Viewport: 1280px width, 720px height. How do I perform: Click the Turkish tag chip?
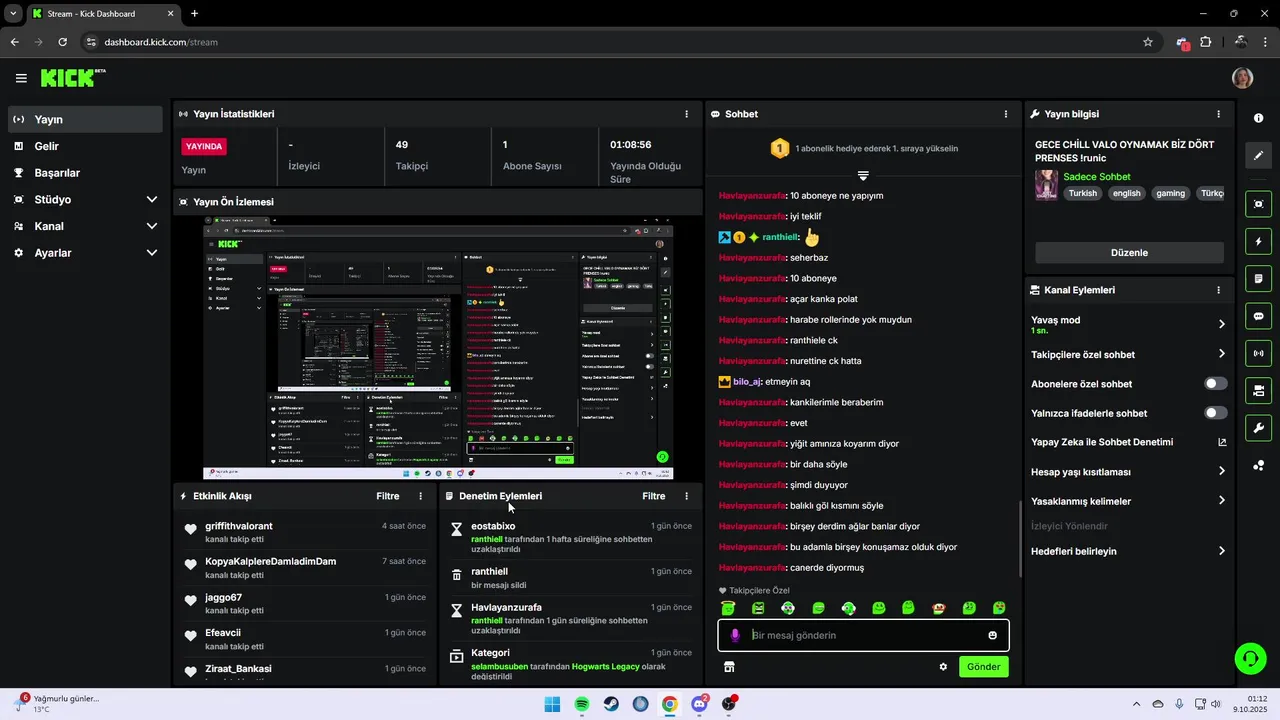click(1082, 194)
